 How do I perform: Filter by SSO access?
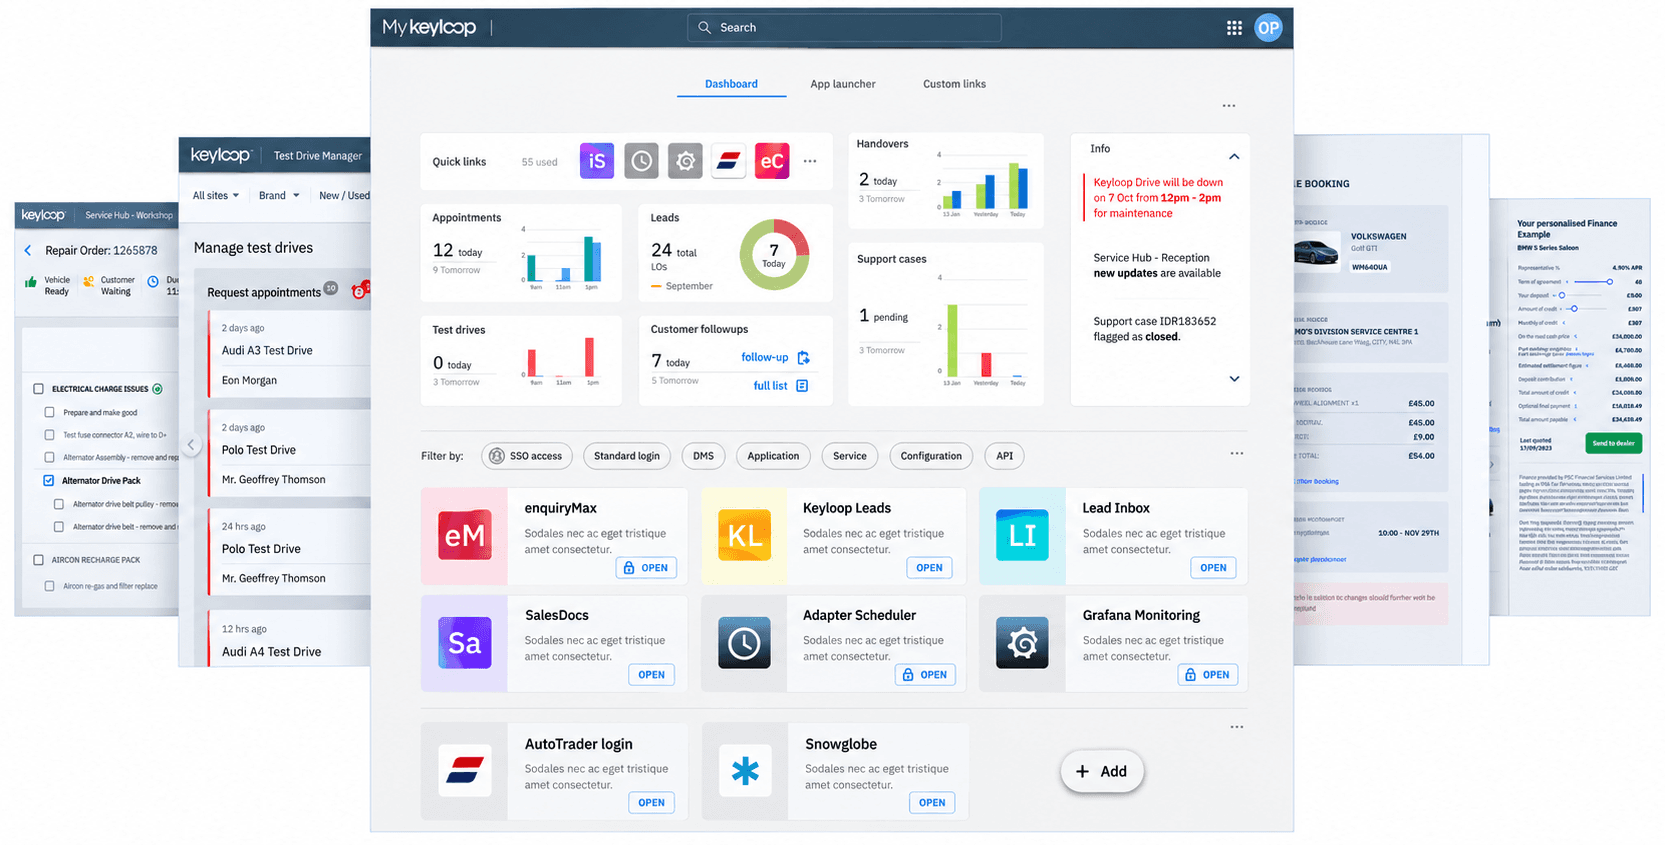[526, 456]
